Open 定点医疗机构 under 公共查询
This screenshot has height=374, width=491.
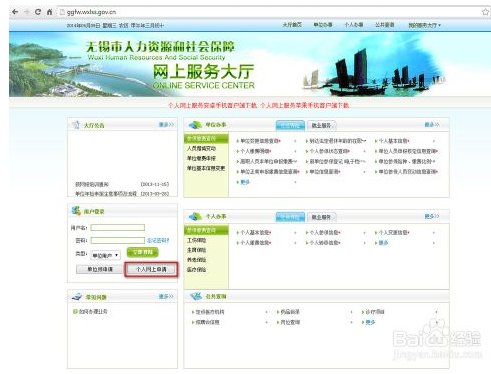coord(210,312)
